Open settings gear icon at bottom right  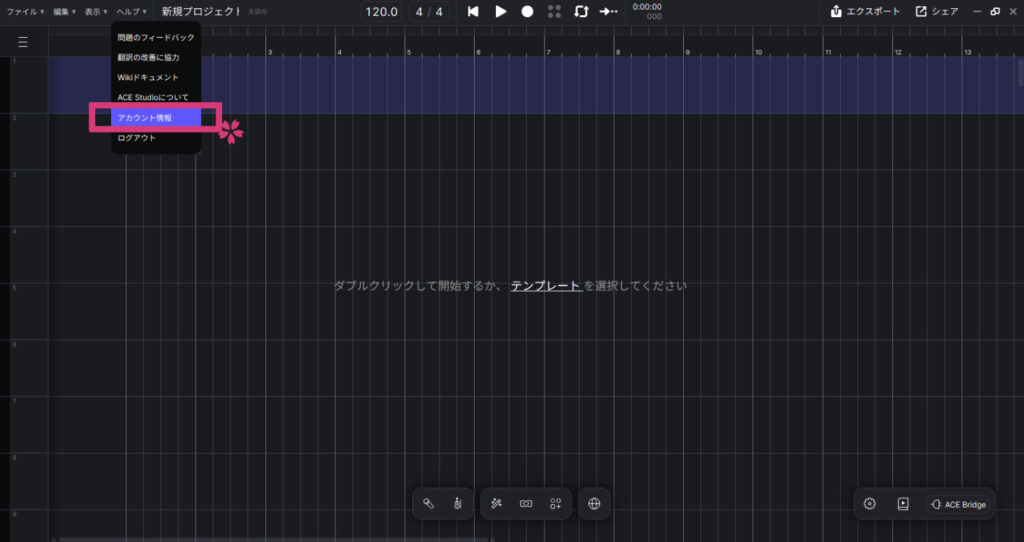[870, 504]
